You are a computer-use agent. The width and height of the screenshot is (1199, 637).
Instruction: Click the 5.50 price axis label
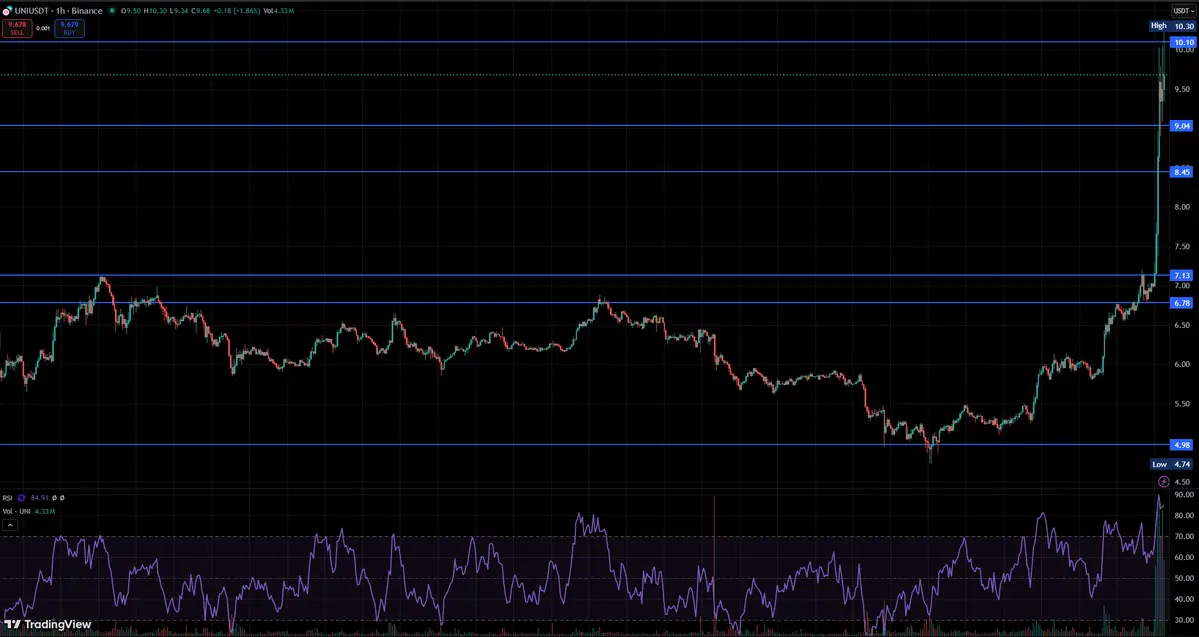[1181, 404]
